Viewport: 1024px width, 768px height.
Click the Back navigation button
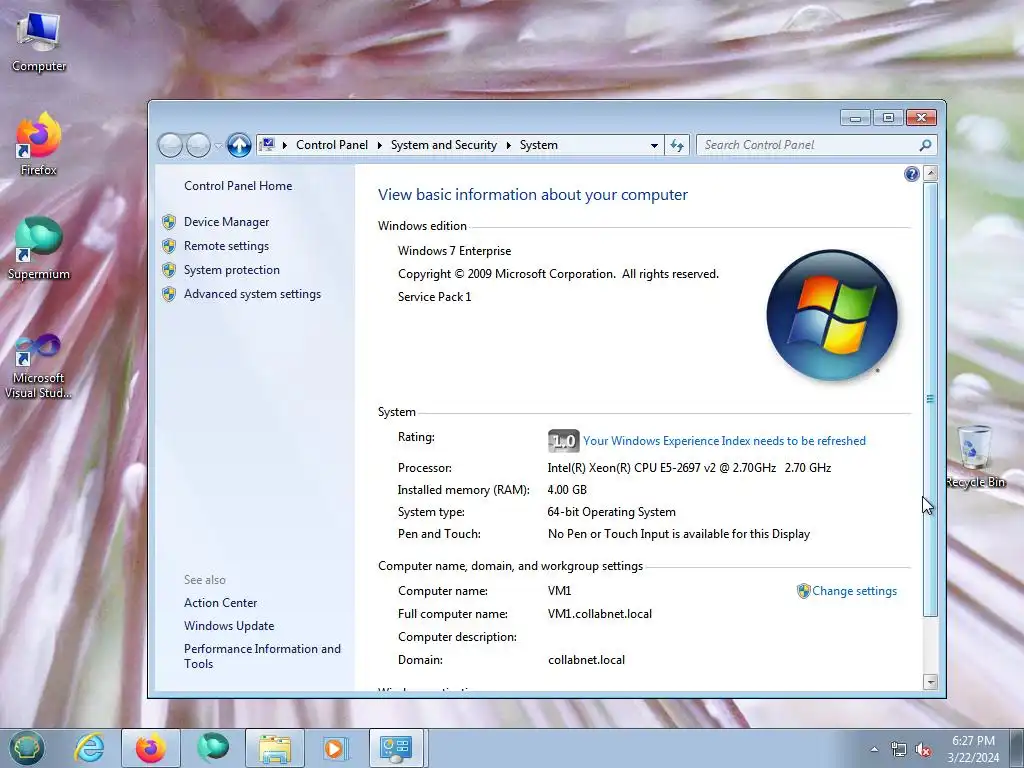[x=170, y=145]
